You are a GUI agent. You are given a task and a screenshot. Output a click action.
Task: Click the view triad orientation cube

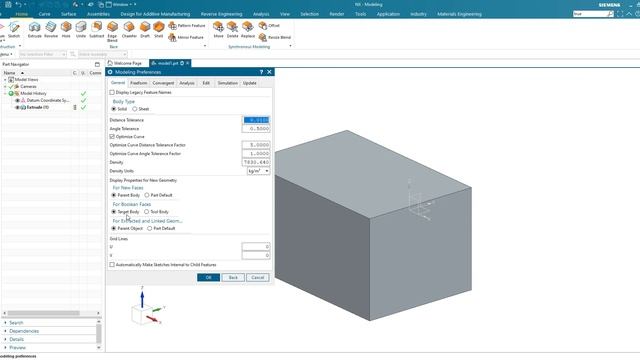(x=141, y=314)
